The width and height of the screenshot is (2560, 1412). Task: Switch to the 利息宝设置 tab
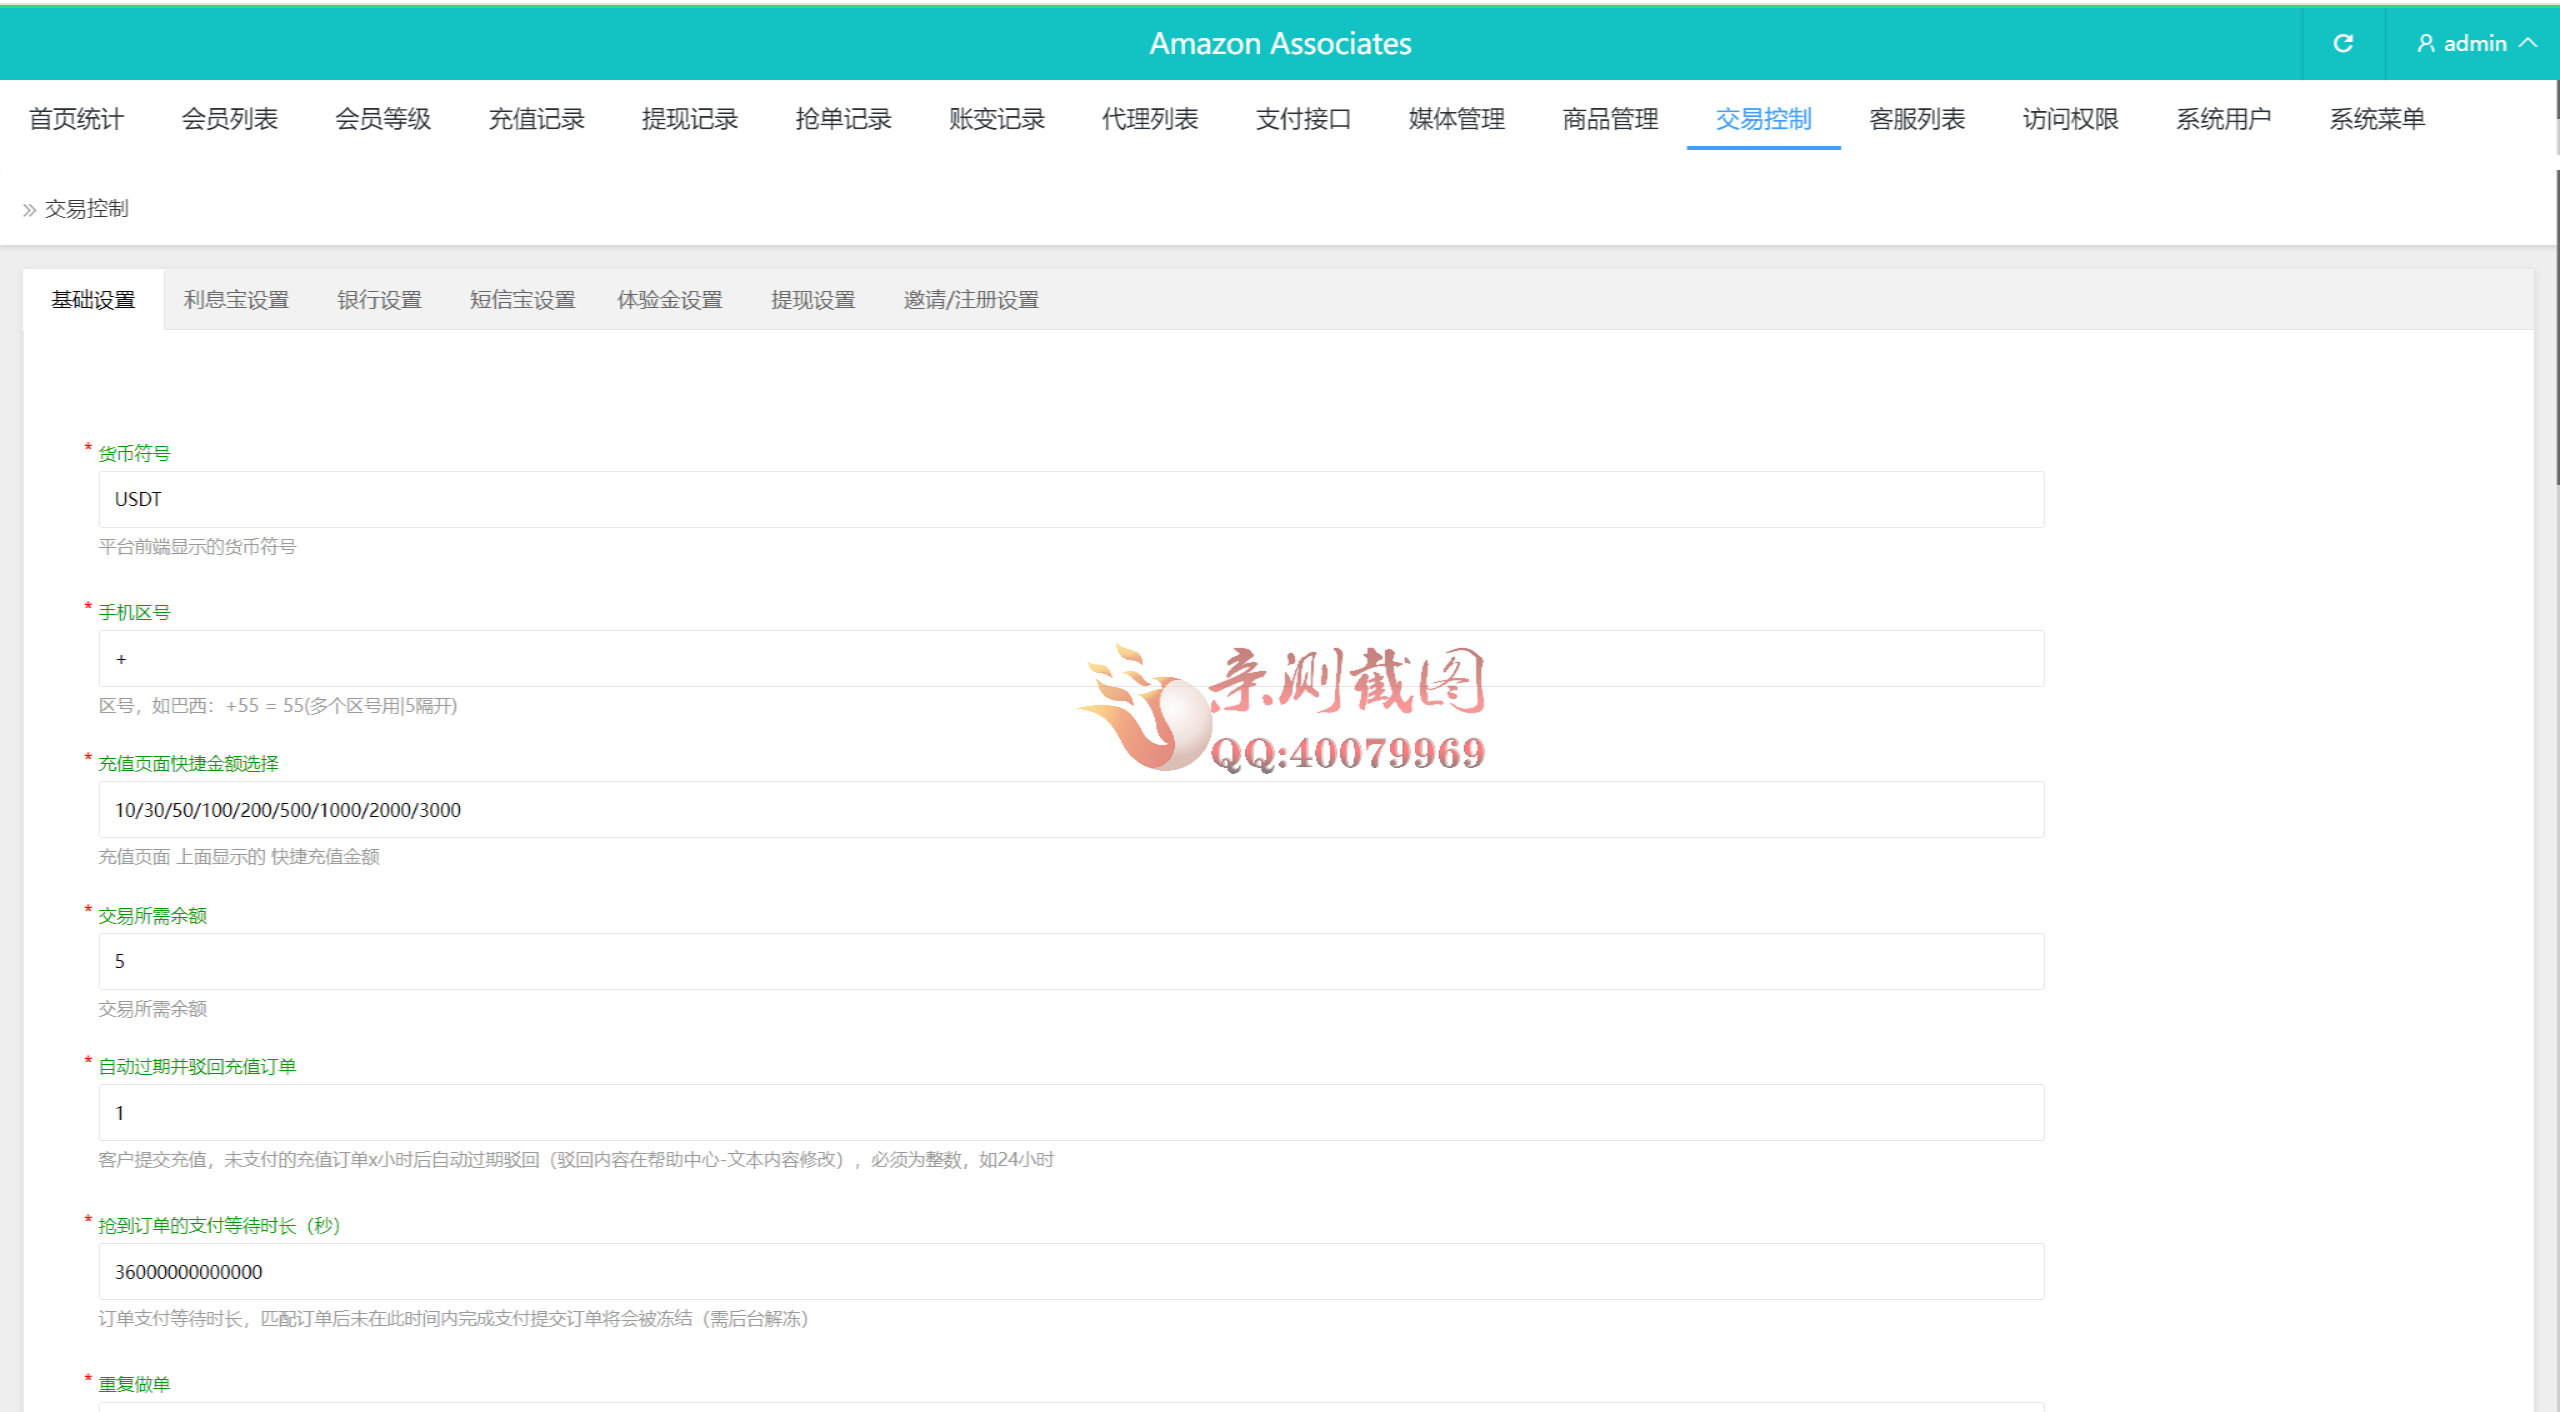(x=236, y=299)
